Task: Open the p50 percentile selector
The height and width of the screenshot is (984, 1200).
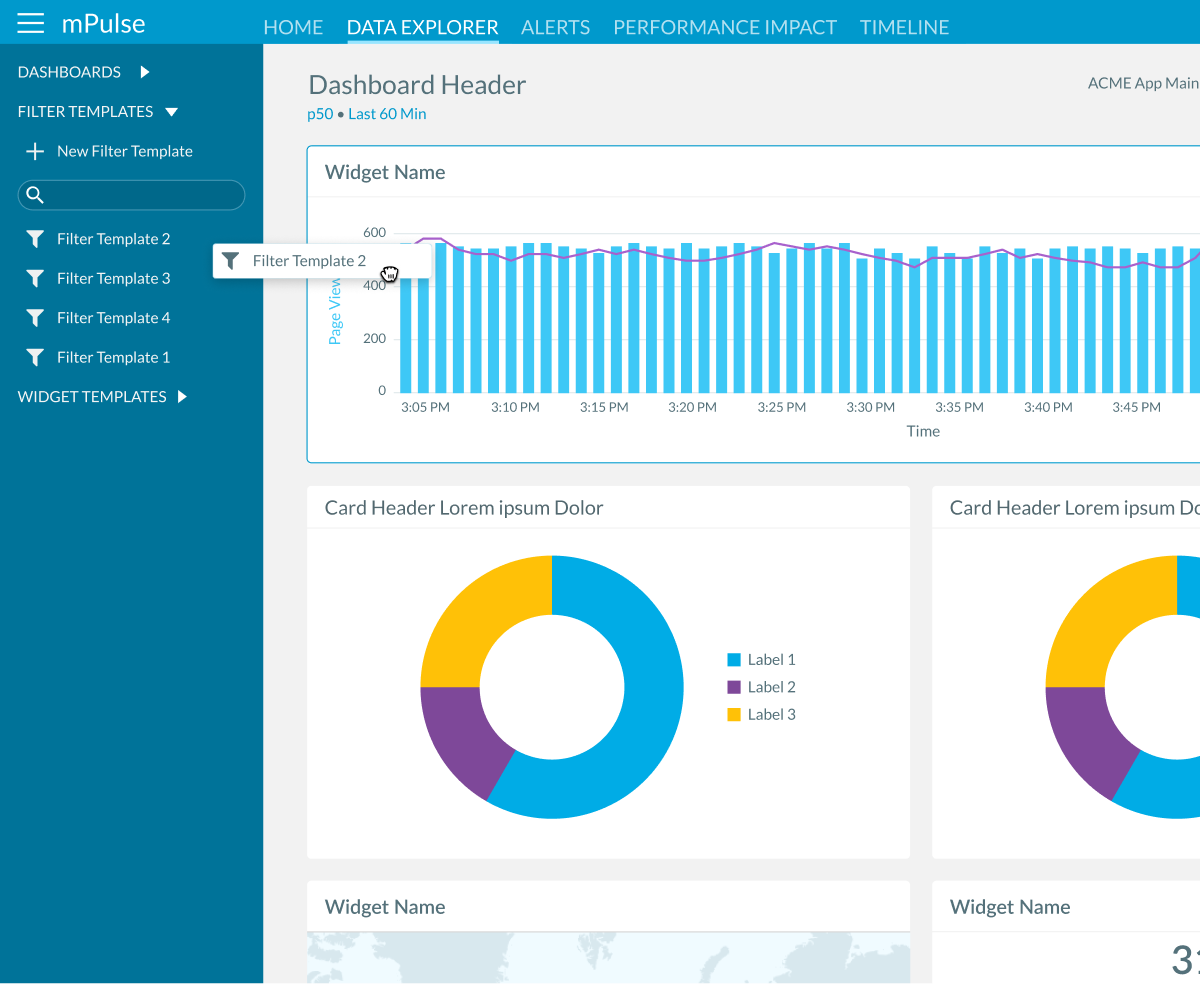Action: pyautogui.click(x=320, y=113)
